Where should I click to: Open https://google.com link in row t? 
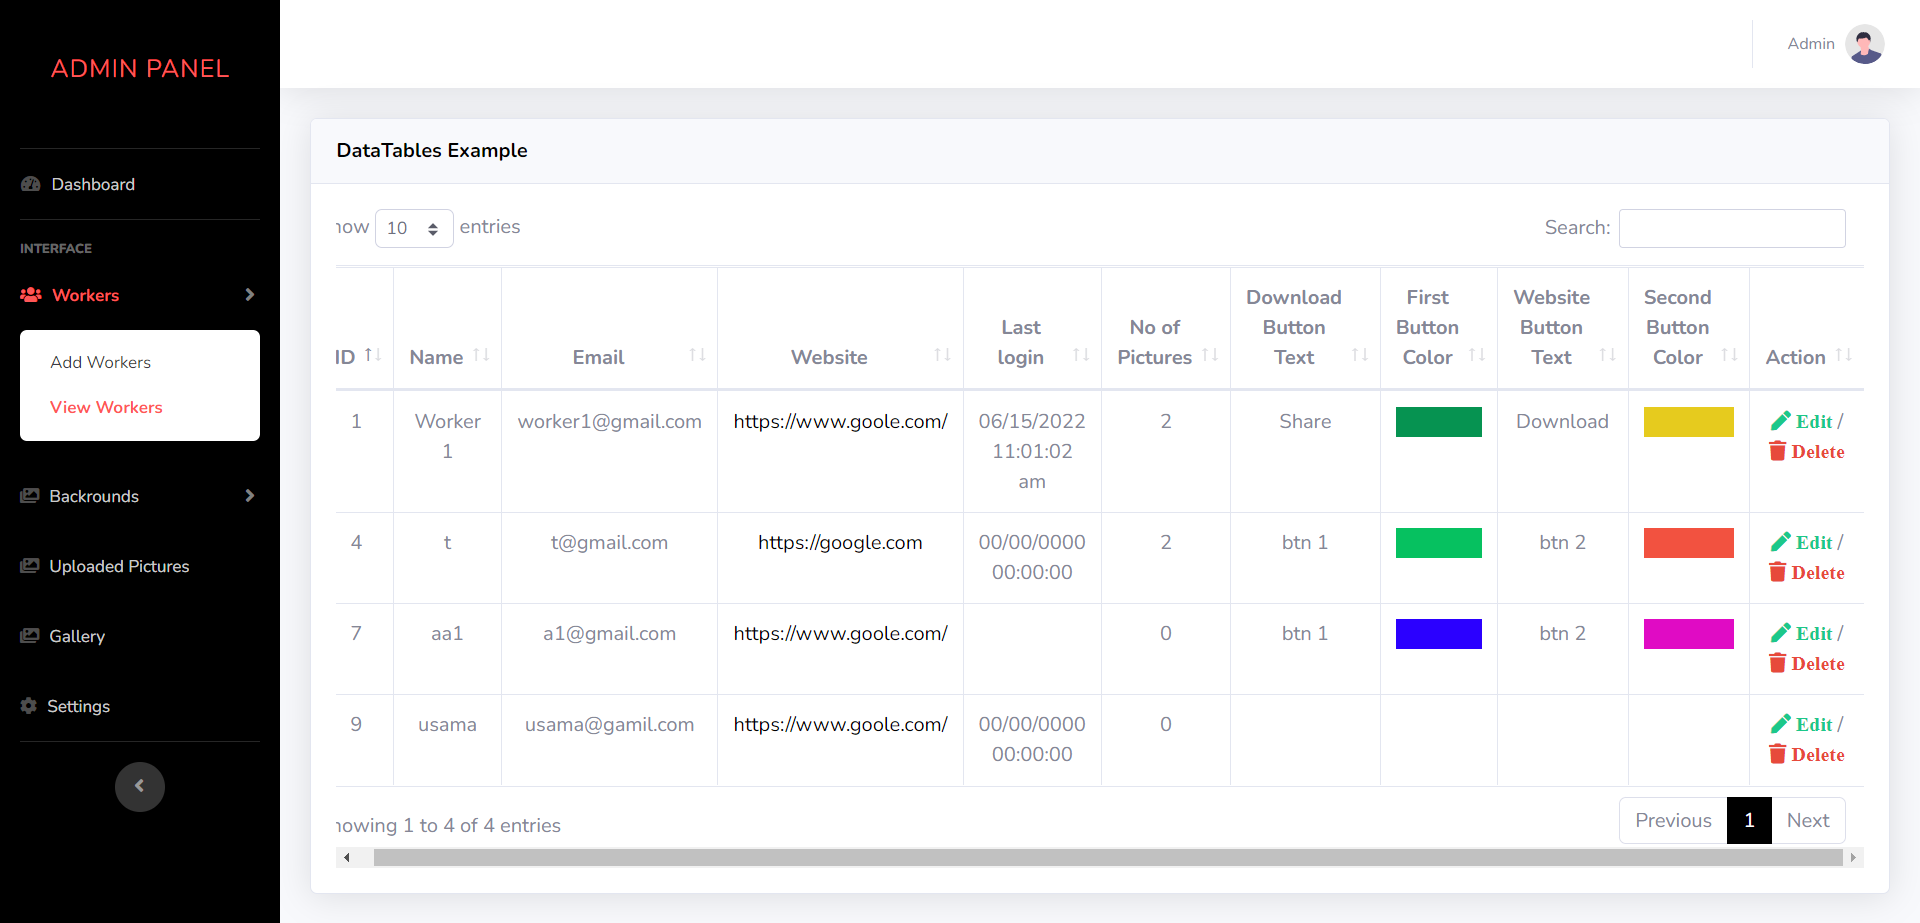point(840,542)
